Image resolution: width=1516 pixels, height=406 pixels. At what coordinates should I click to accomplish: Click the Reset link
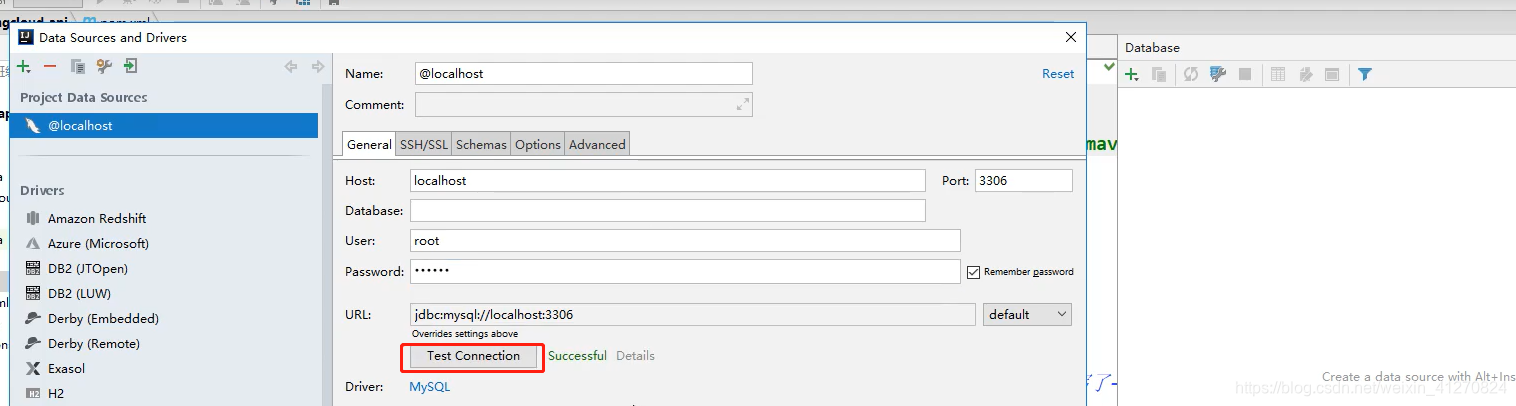pos(1058,74)
